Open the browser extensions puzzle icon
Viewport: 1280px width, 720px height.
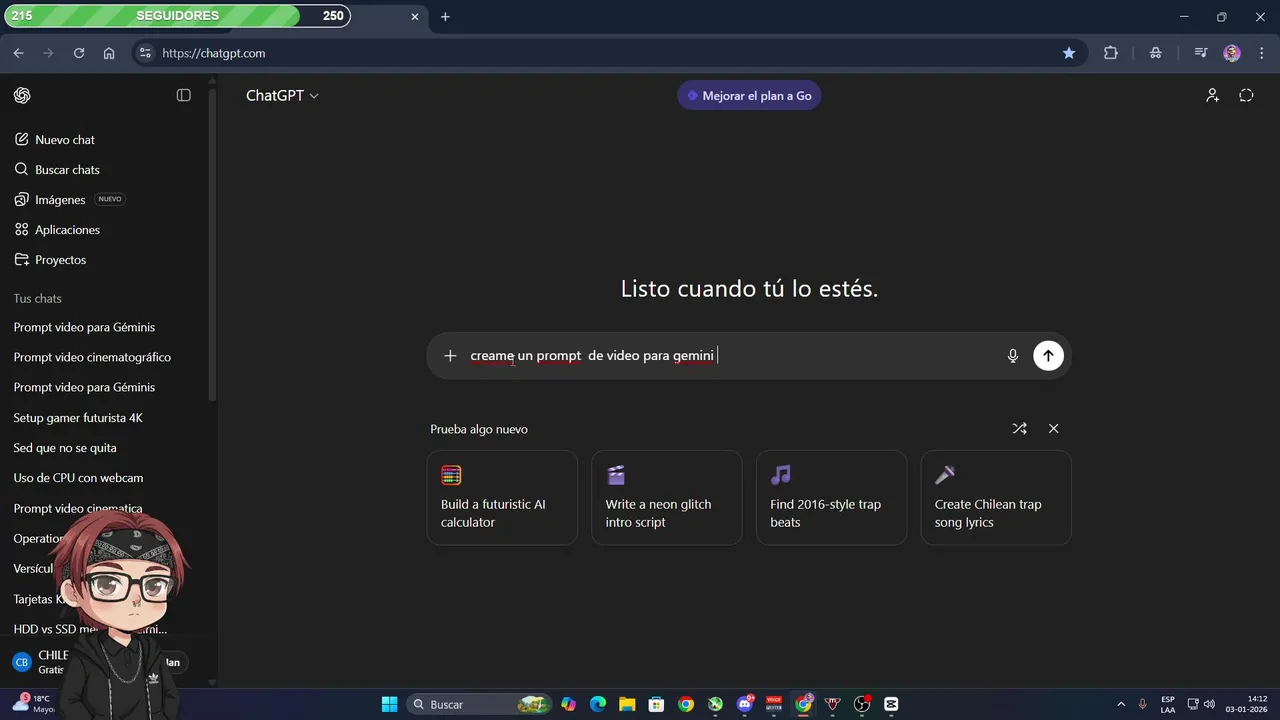(1110, 53)
